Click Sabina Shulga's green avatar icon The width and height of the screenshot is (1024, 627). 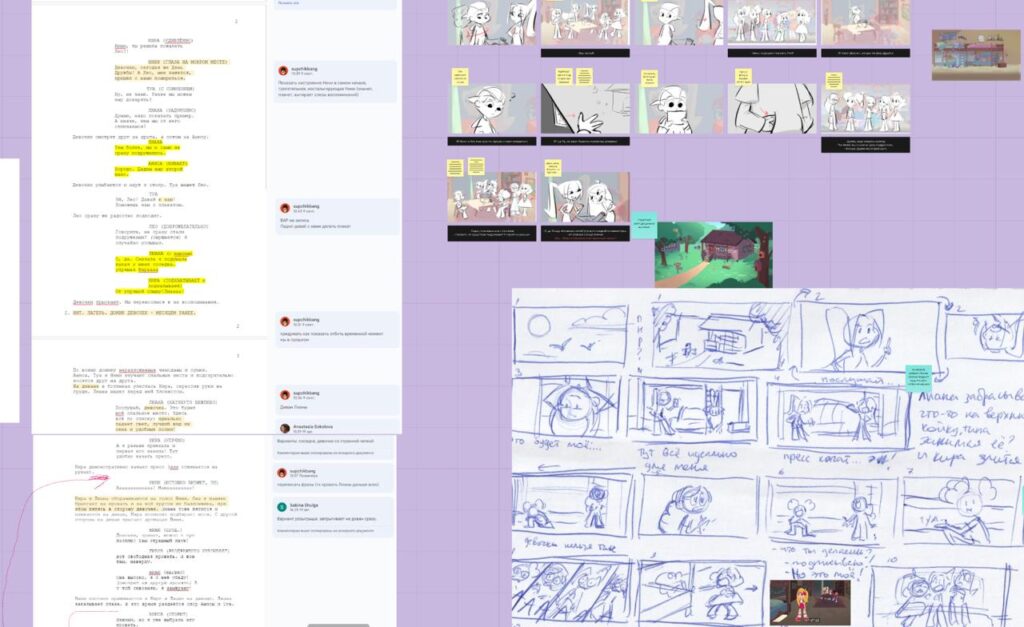point(282,507)
